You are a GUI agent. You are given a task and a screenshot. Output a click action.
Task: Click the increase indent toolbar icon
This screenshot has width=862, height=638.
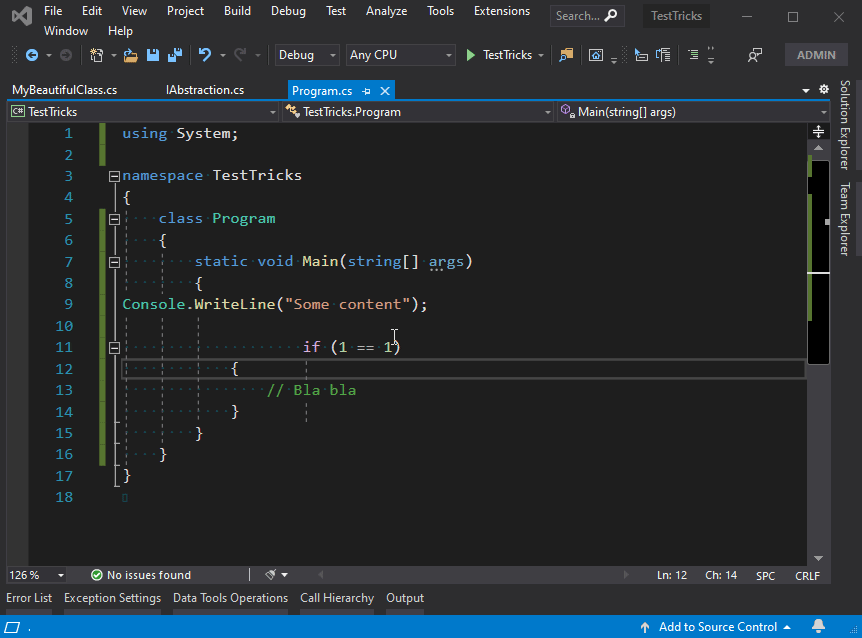[663, 55]
